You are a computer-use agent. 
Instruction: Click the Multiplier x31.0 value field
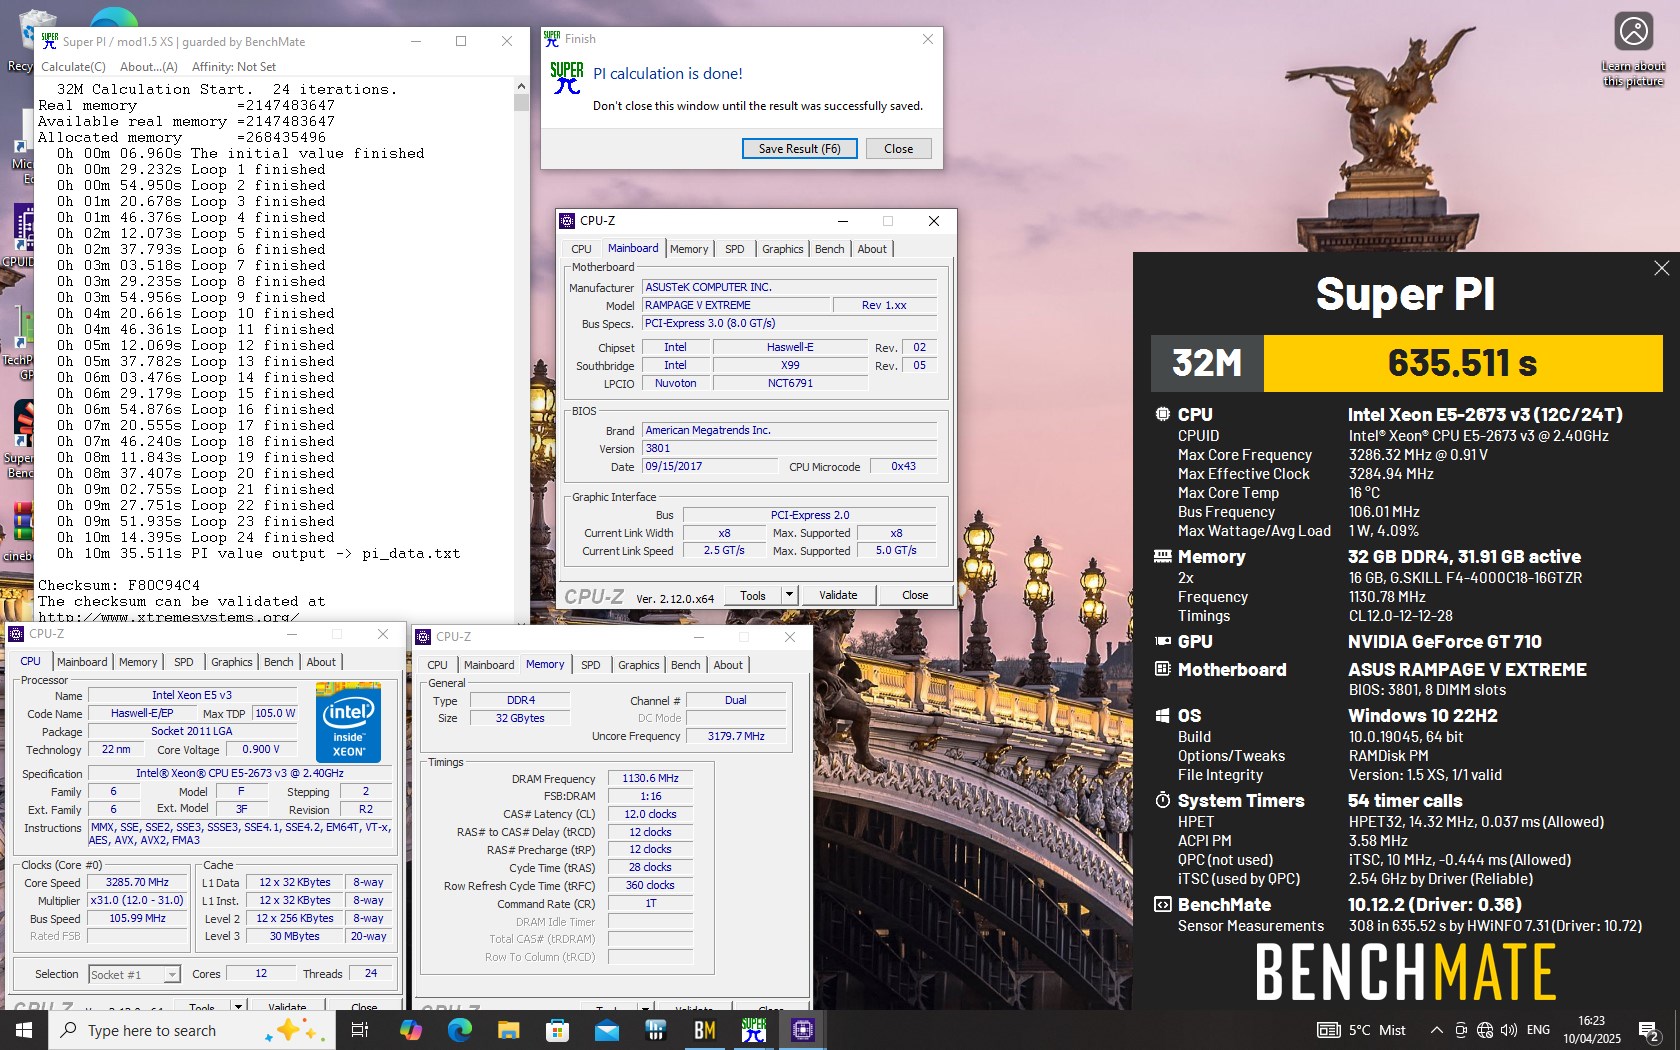[x=137, y=900]
